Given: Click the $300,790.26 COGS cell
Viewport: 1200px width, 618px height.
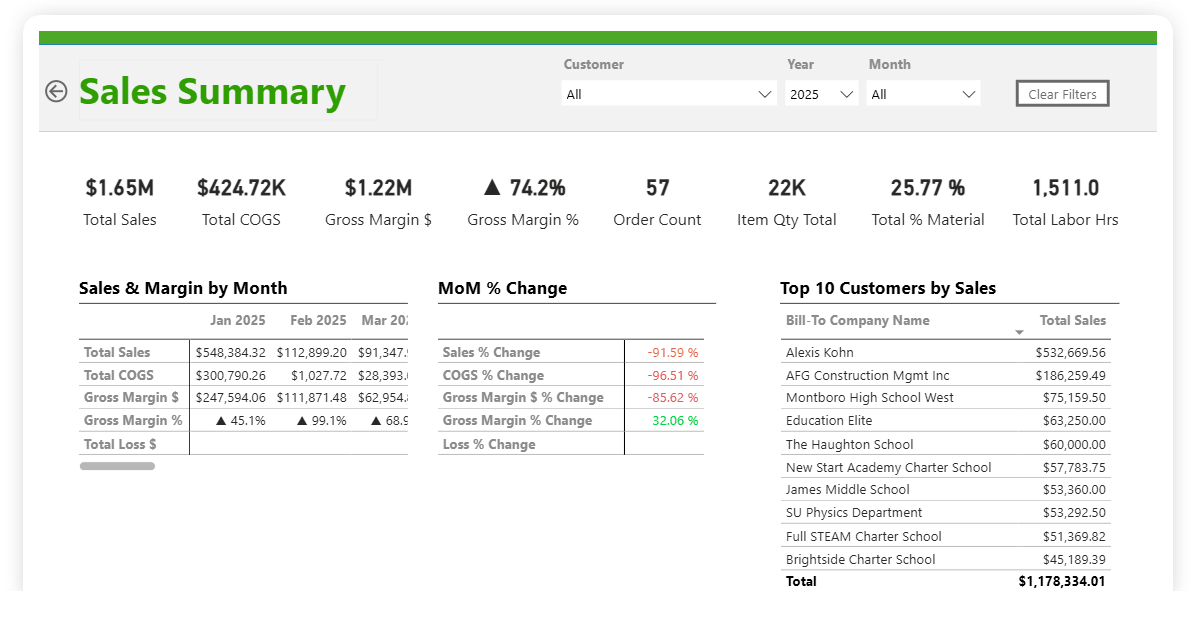Looking at the screenshot, I should pos(231,375).
